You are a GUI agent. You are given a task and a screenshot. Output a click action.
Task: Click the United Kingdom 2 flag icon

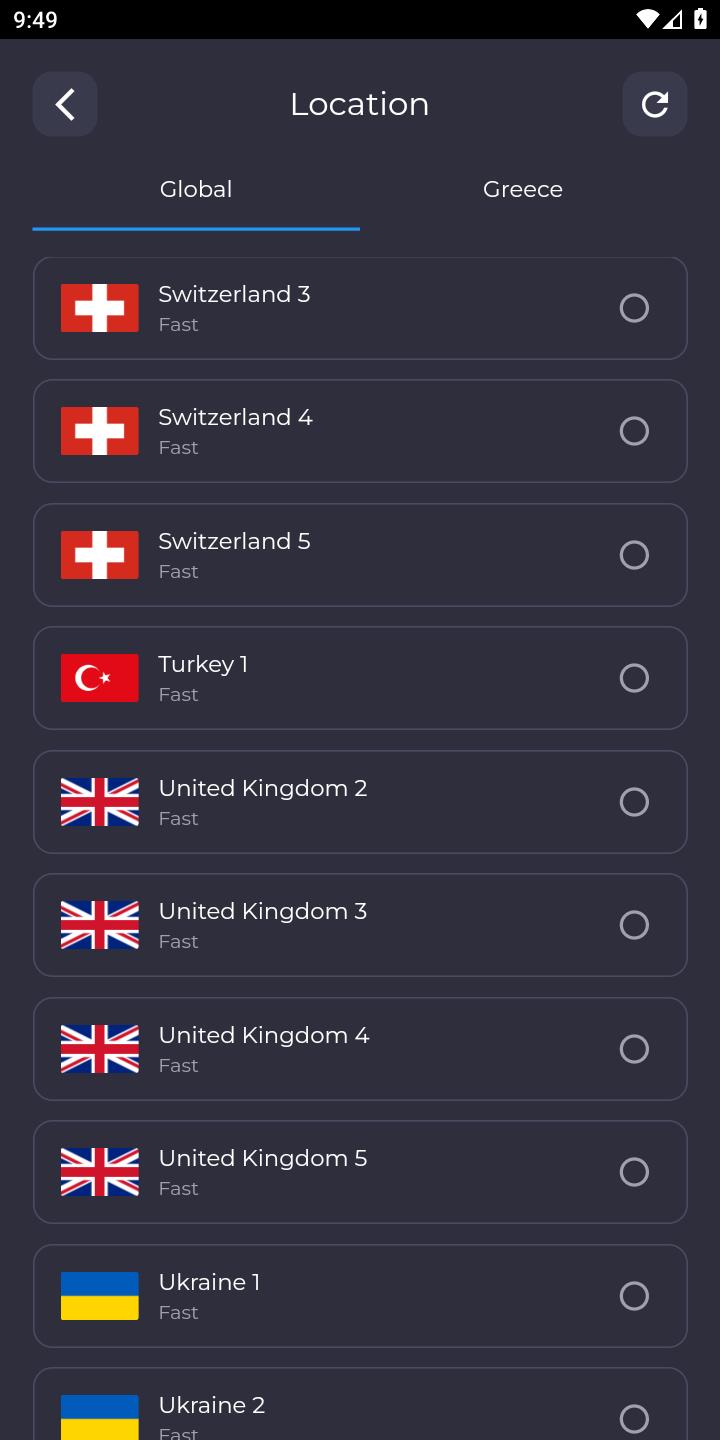click(100, 802)
